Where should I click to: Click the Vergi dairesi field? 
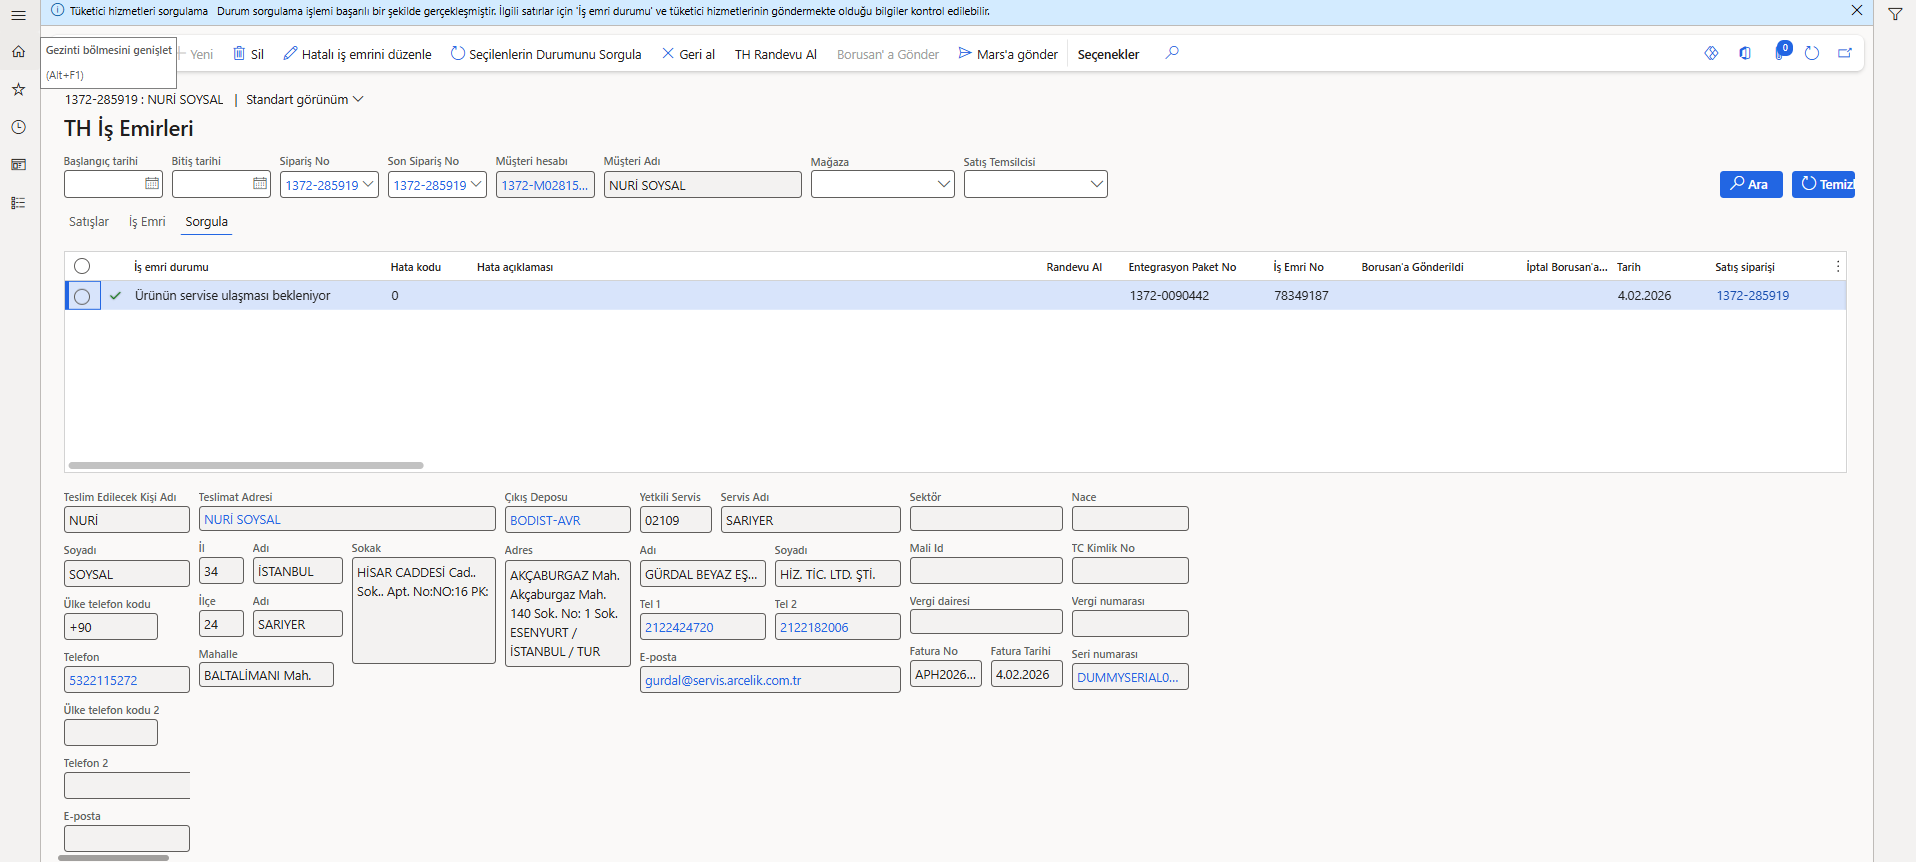point(986,622)
